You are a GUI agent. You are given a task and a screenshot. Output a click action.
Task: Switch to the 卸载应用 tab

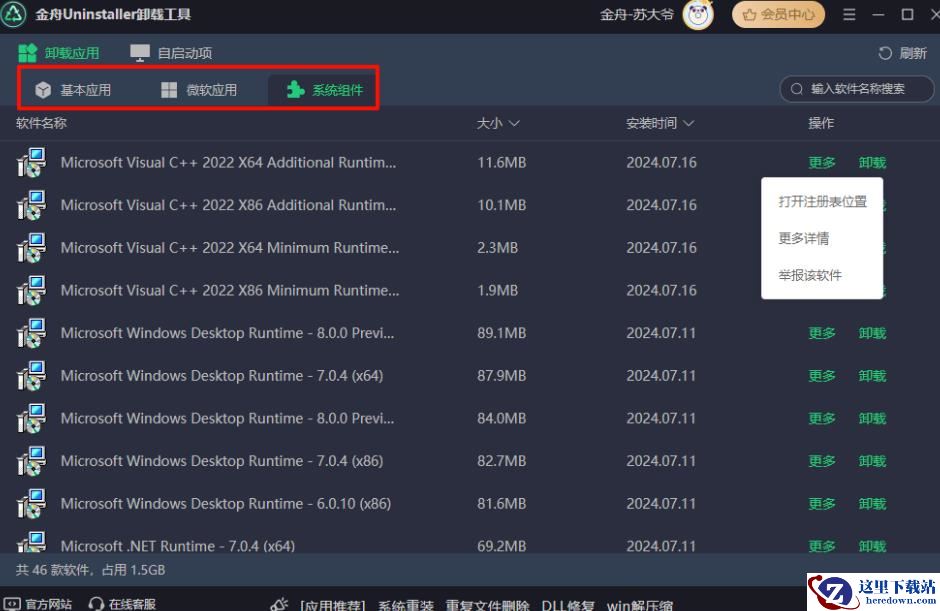pyautogui.click(x=59, y=53)
